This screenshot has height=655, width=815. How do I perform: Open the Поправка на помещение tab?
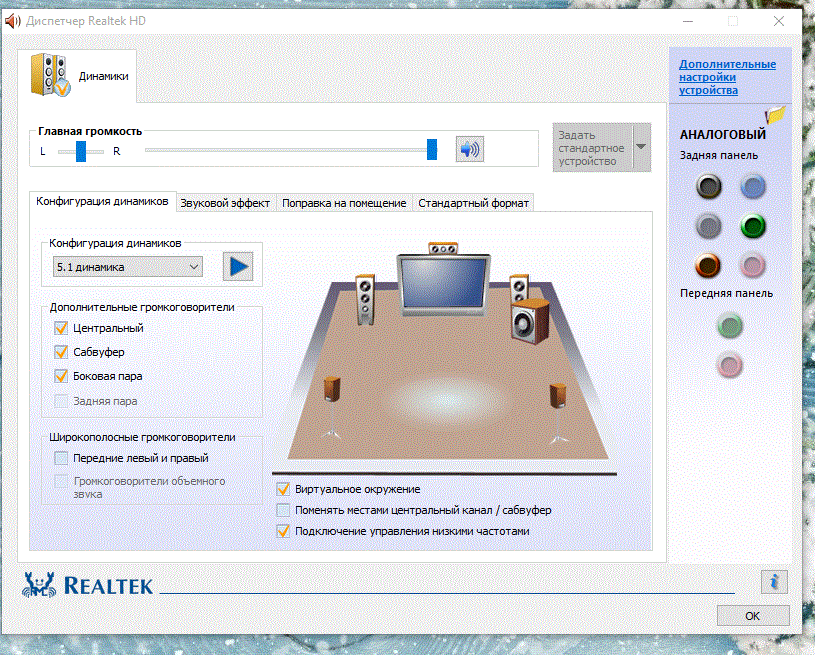click(x=344, y=203)
